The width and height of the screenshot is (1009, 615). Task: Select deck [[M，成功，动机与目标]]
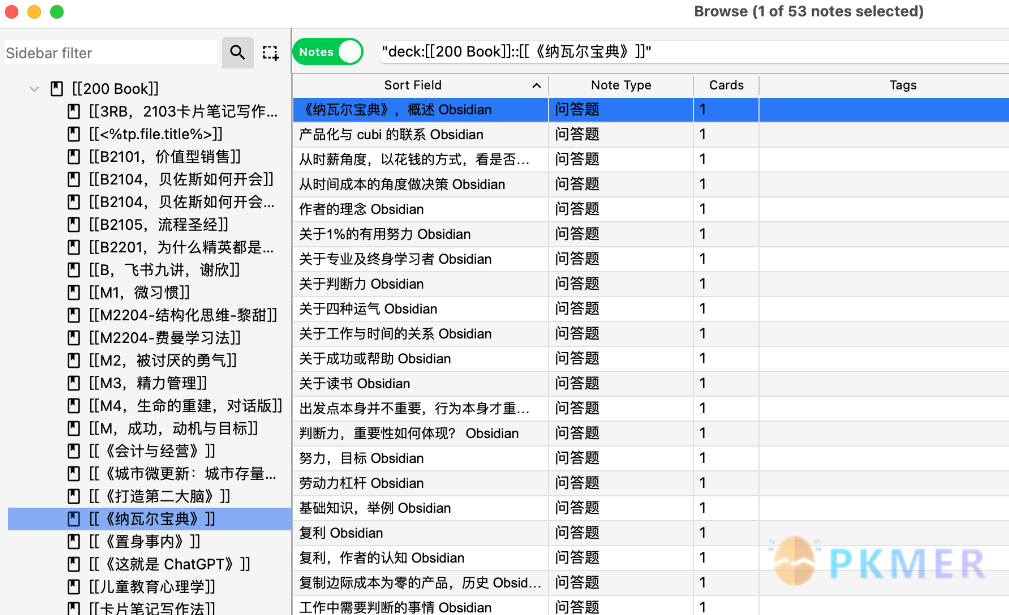pyautogui.click(x=173, y=428)
